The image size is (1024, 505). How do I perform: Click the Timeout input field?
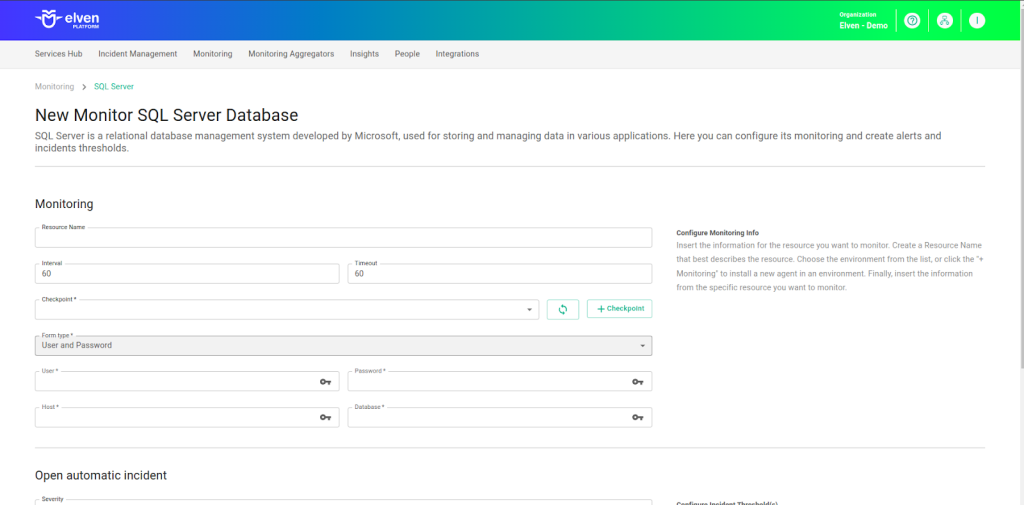pyautogui.click(x=499, y=274)
